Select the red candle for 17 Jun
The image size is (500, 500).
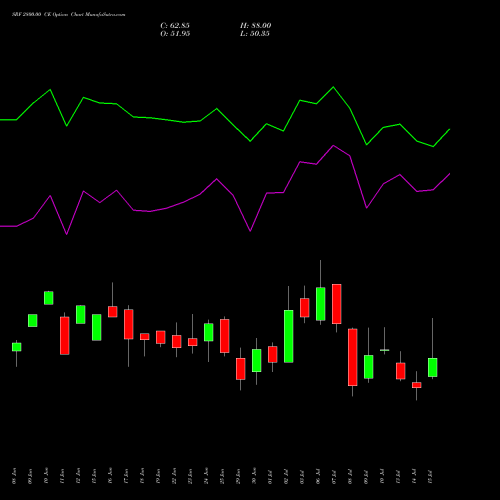(129, 324)
